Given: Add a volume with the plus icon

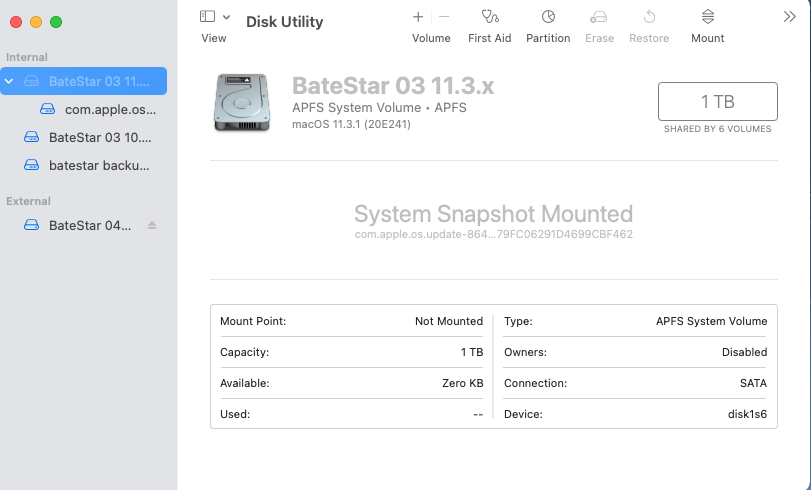Looking at the screenshot, I should pos(418,17).
